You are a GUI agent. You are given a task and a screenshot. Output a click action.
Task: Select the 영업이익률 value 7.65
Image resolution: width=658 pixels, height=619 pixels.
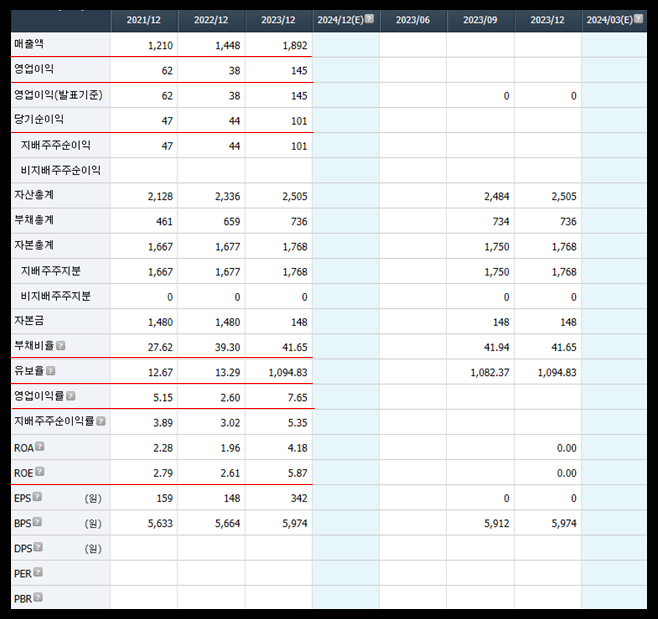[x=298, y=397]
